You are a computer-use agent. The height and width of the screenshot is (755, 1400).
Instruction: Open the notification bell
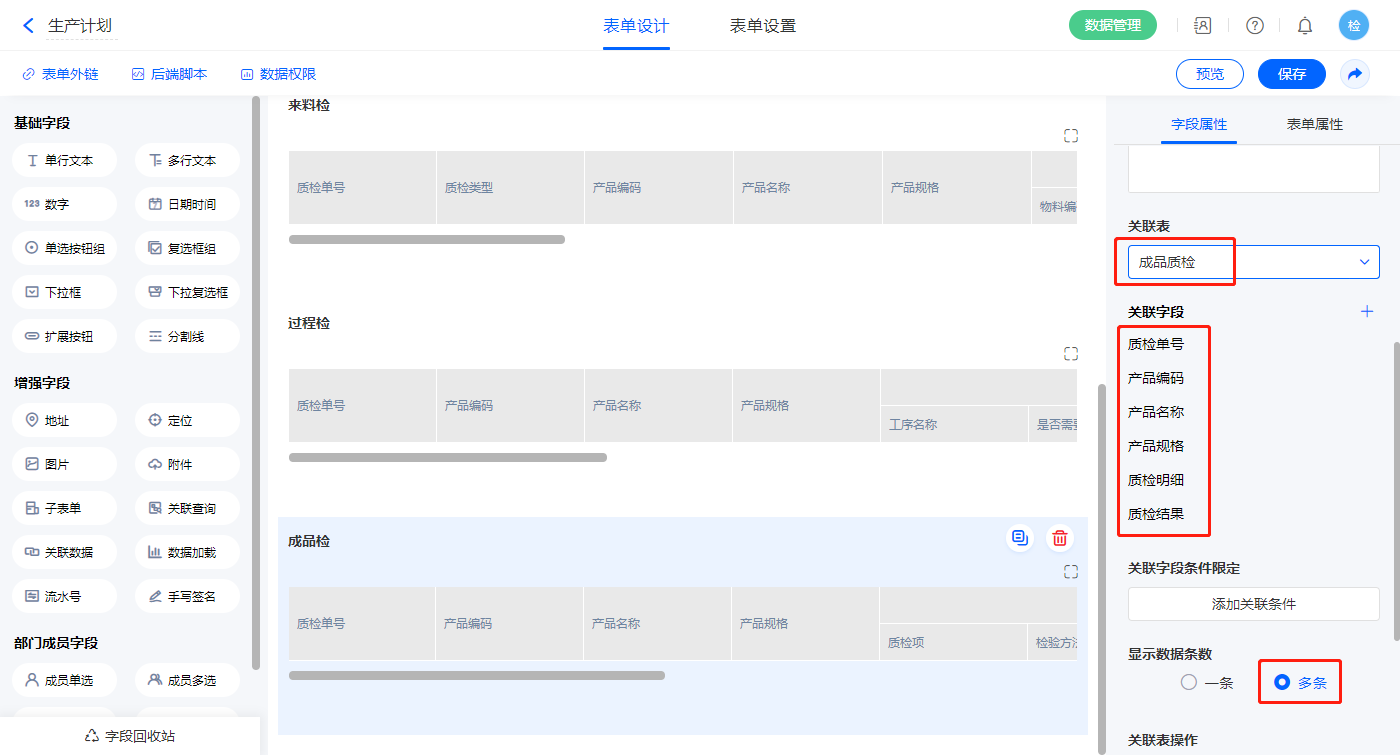coord(1305,26)
